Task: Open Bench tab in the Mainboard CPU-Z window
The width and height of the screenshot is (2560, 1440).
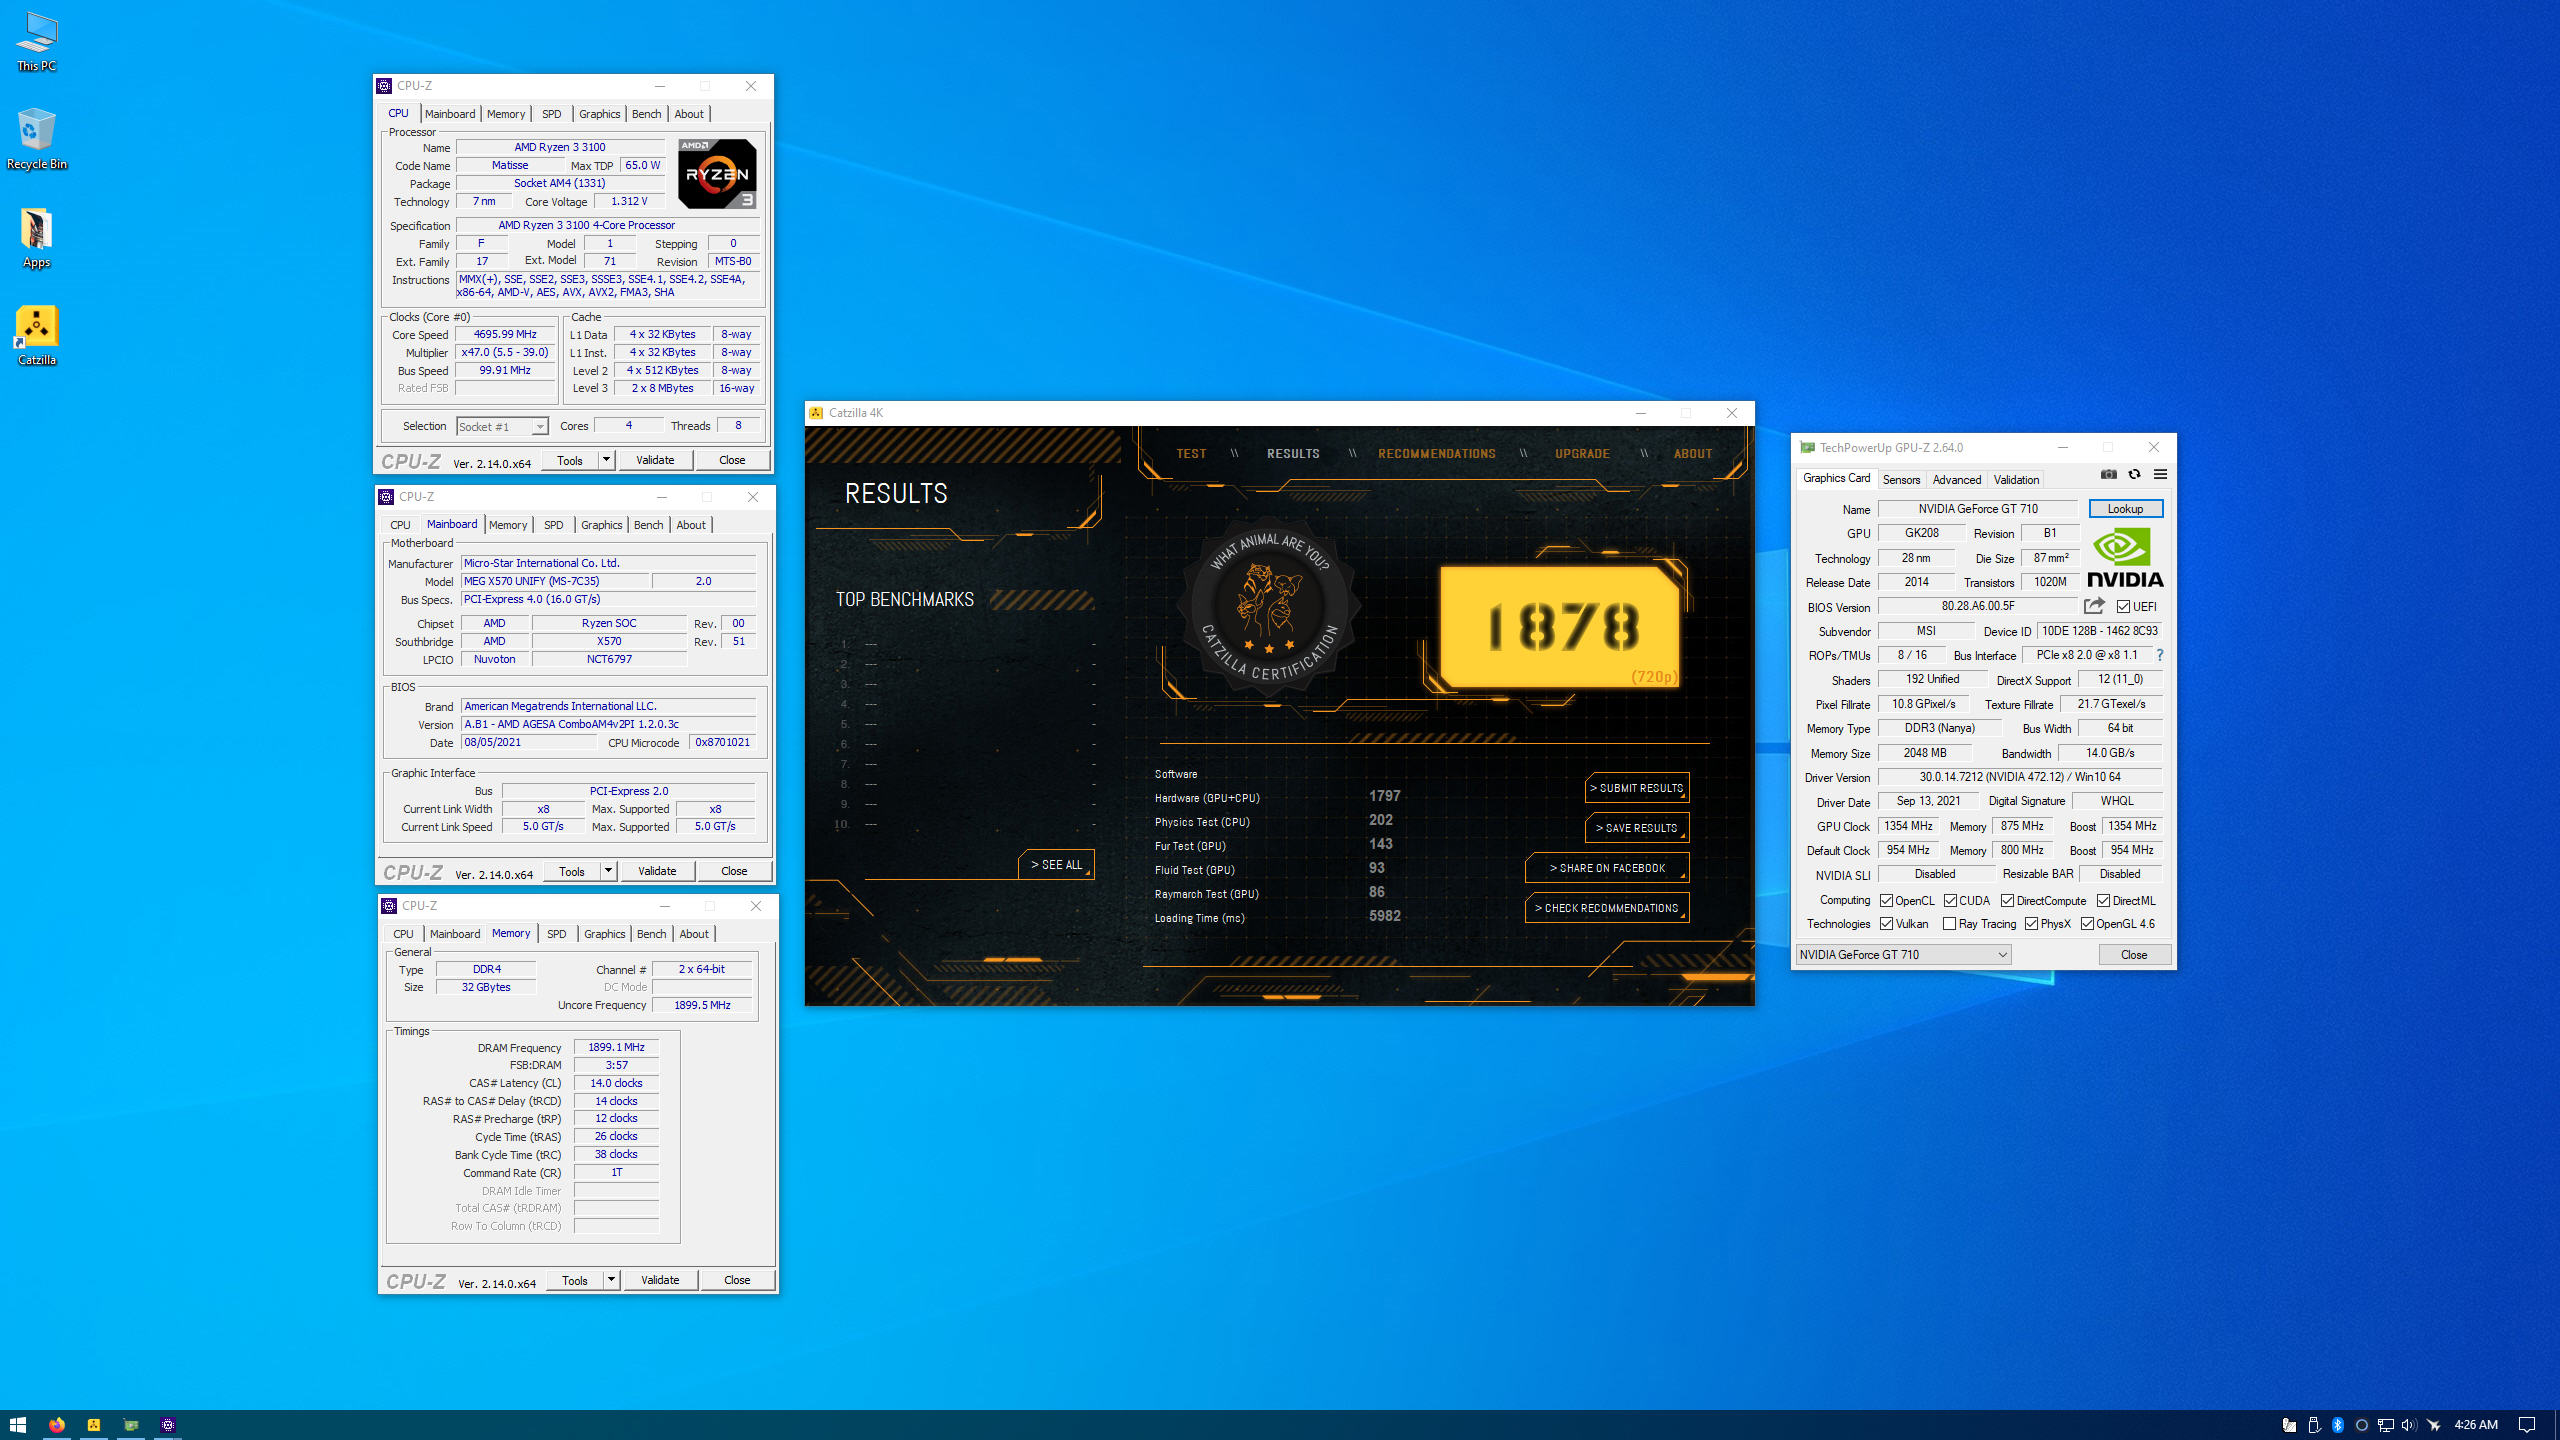Action: [648, 525]
